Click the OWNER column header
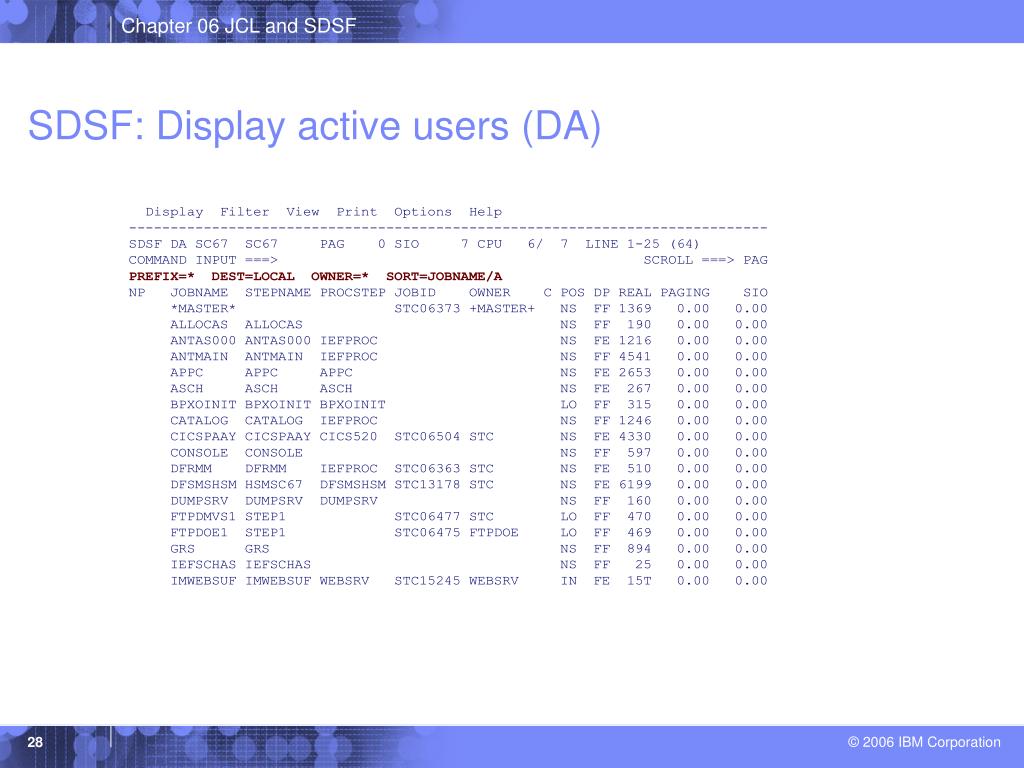Screen dimensions: 1024x768 [490, 293]
